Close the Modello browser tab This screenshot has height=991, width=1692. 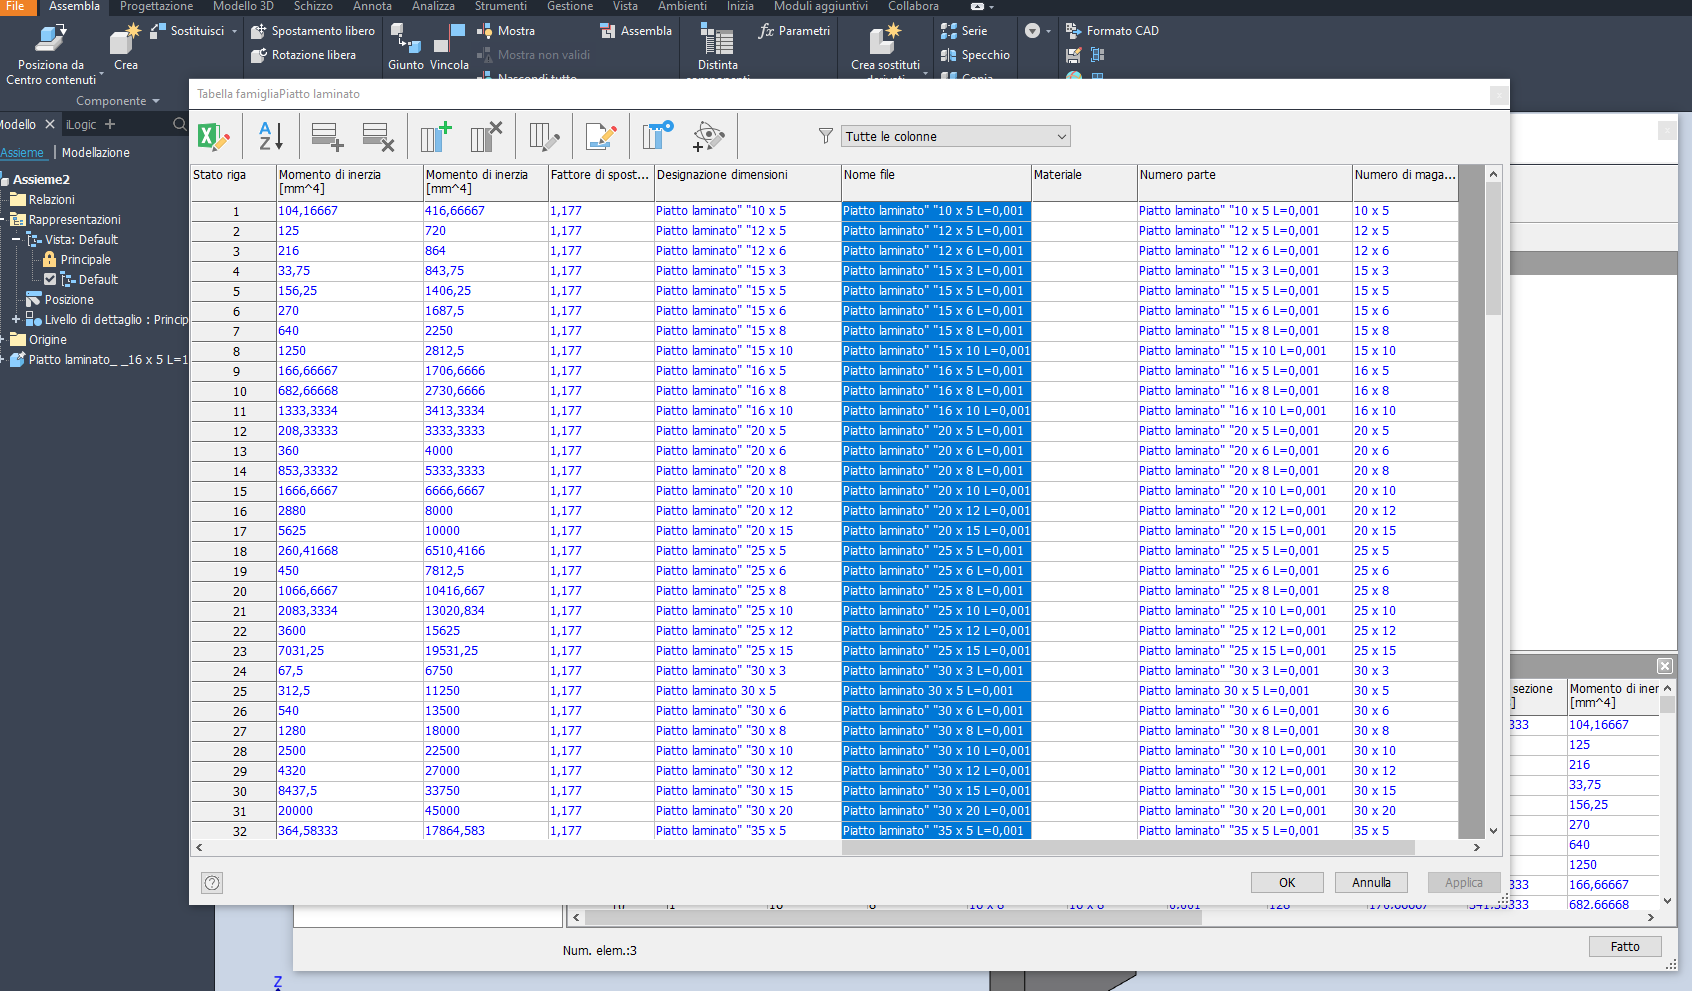[50, 124]
